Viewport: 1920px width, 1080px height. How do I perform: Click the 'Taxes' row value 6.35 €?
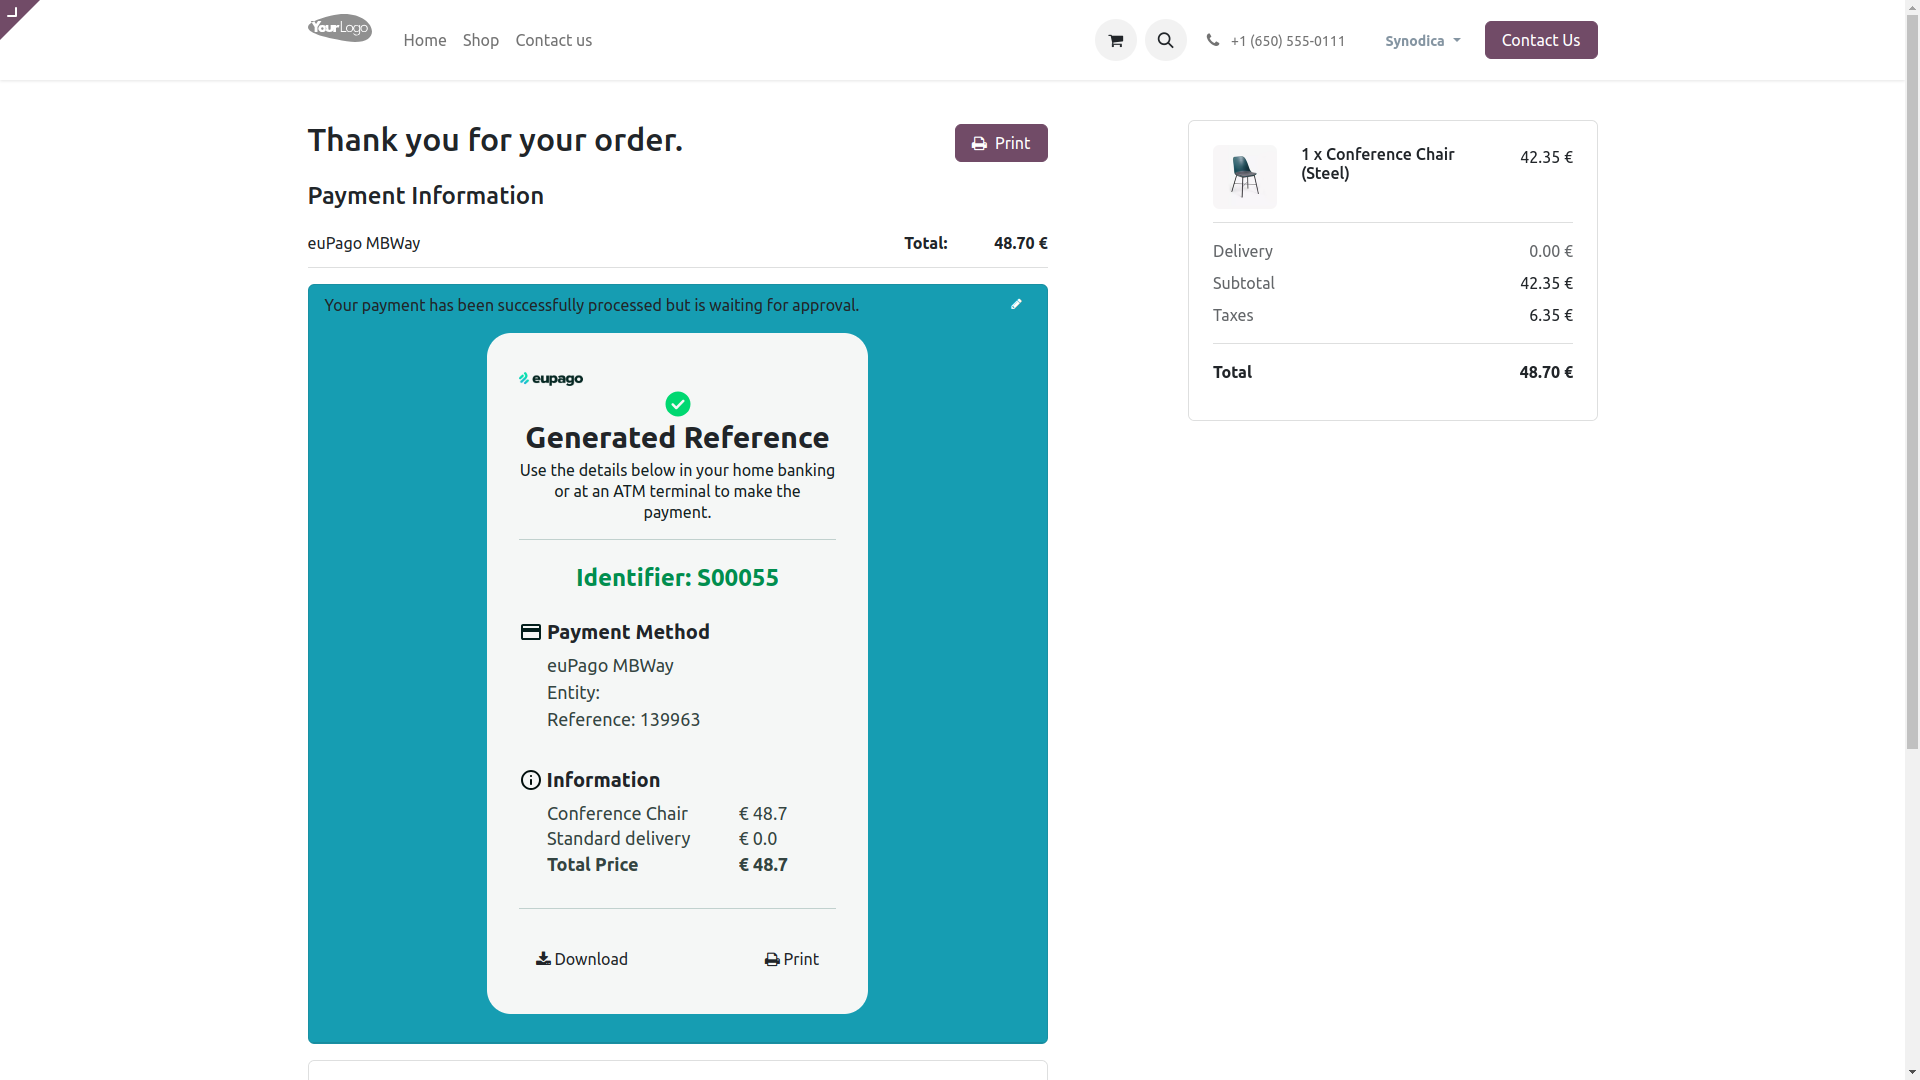[1550, 315]
